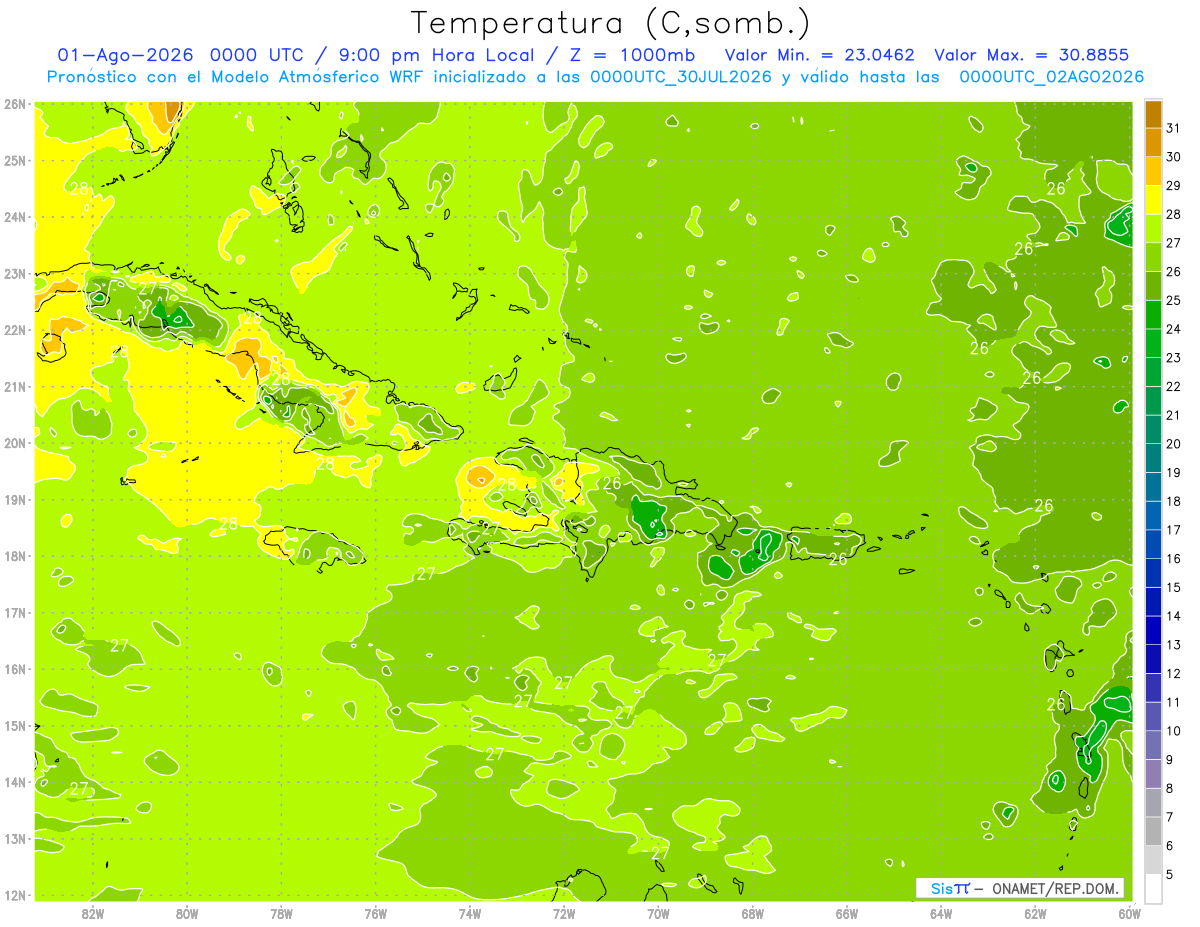1200x927 pixels.
Task: Click the "0000UTC_02AGO2026" valid-until time
Action: pyautogui.click(x=1051, y=77)
